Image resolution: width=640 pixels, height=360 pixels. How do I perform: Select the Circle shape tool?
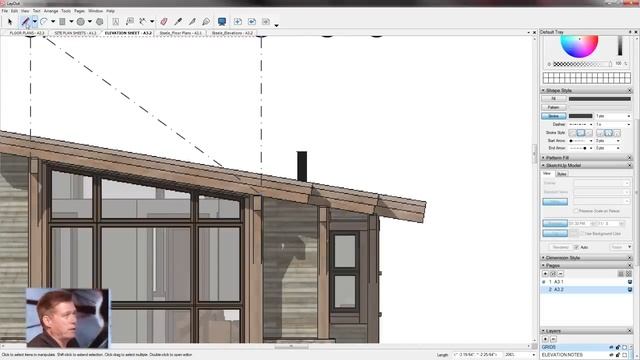tap(81, 22)
